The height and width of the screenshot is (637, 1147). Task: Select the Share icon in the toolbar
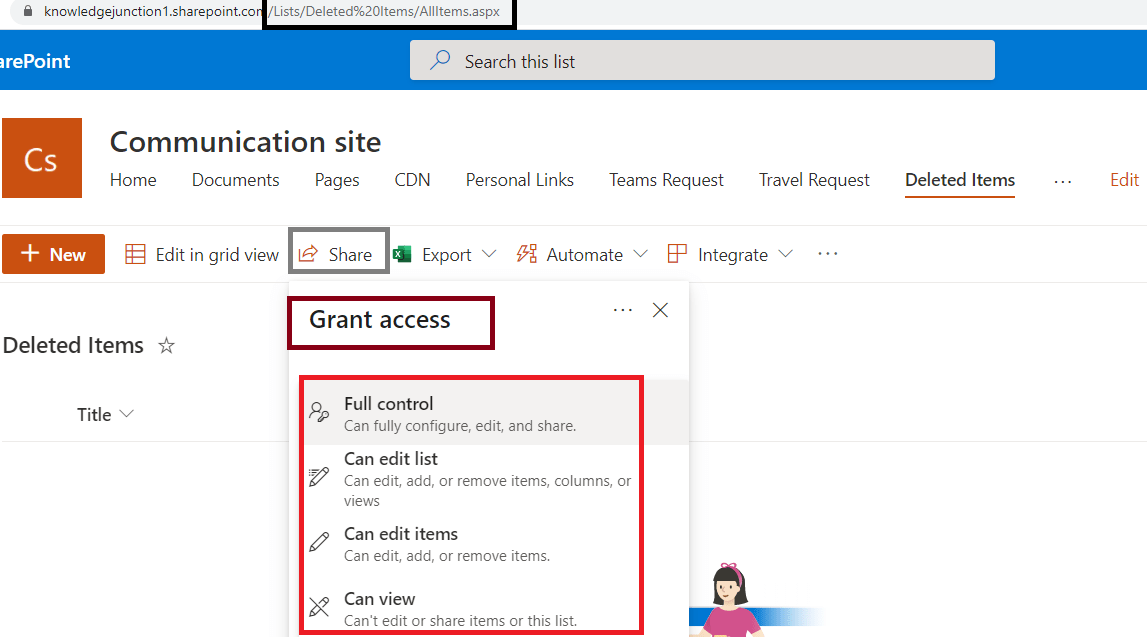coord(307,253)
